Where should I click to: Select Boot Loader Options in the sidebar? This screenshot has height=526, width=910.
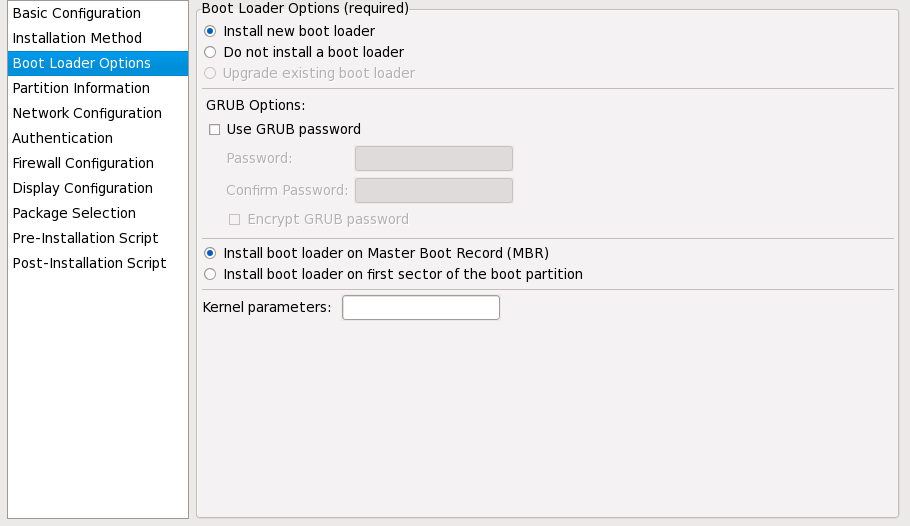81,63
